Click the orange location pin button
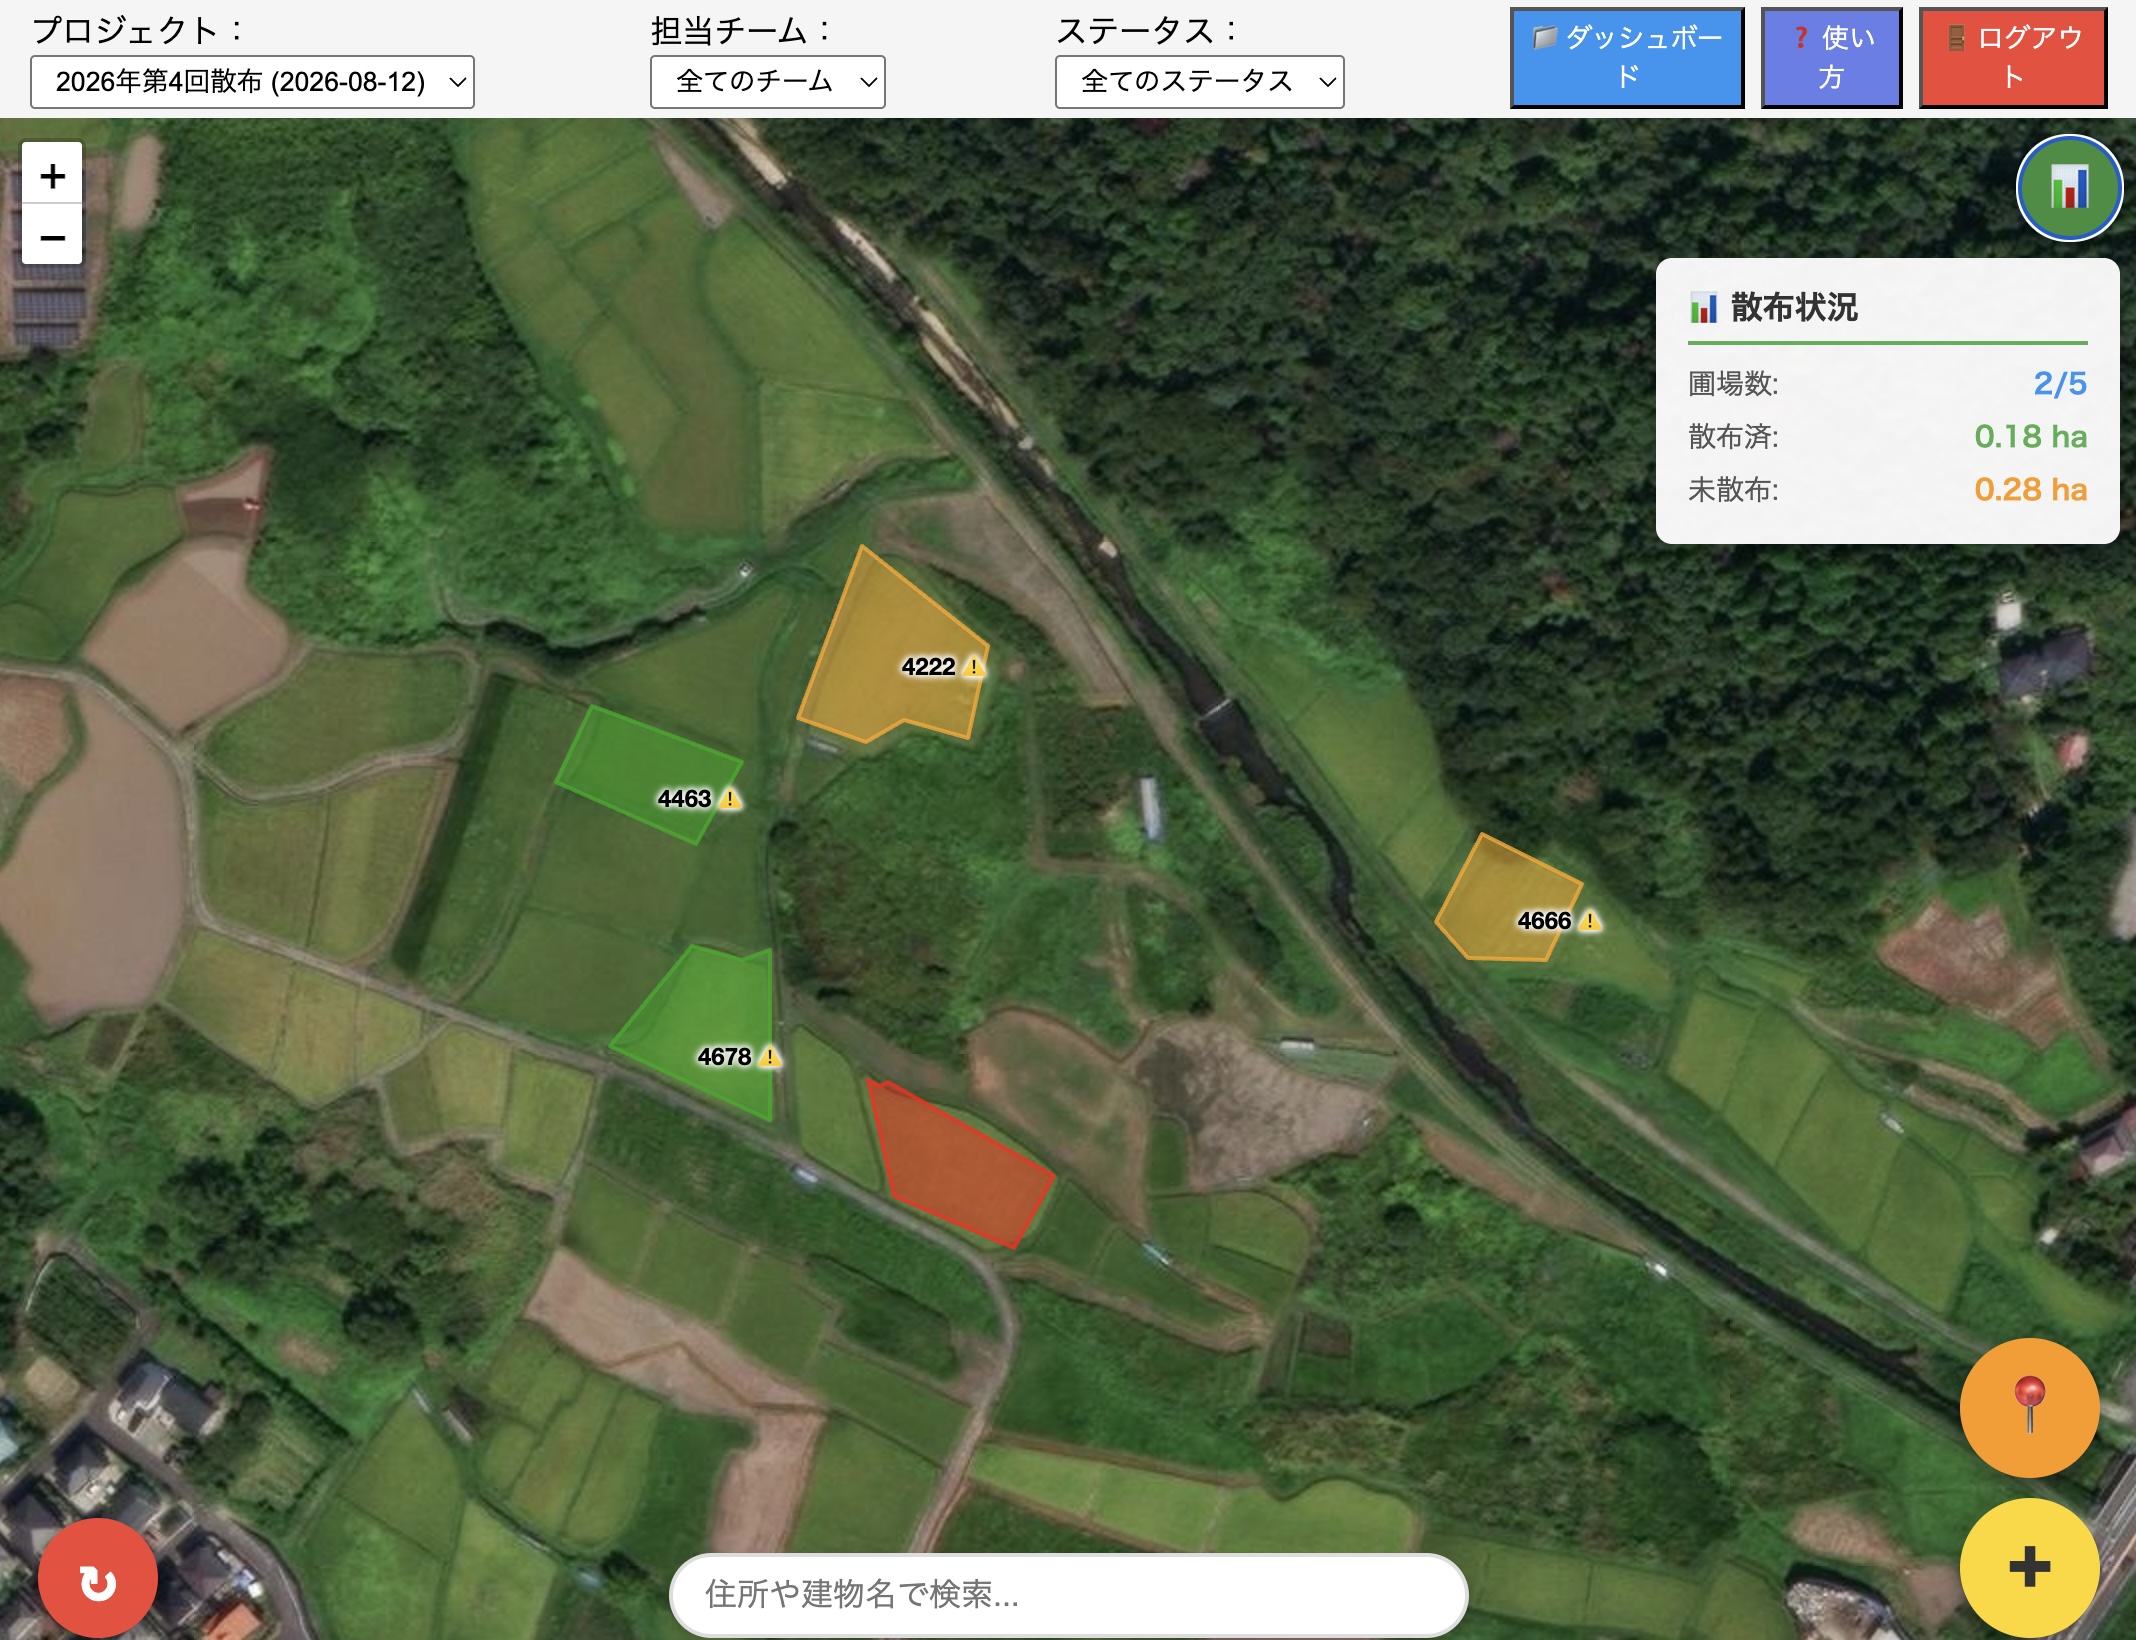The width and height of the screenshot is (2136, 1640). point(2029,1407)
